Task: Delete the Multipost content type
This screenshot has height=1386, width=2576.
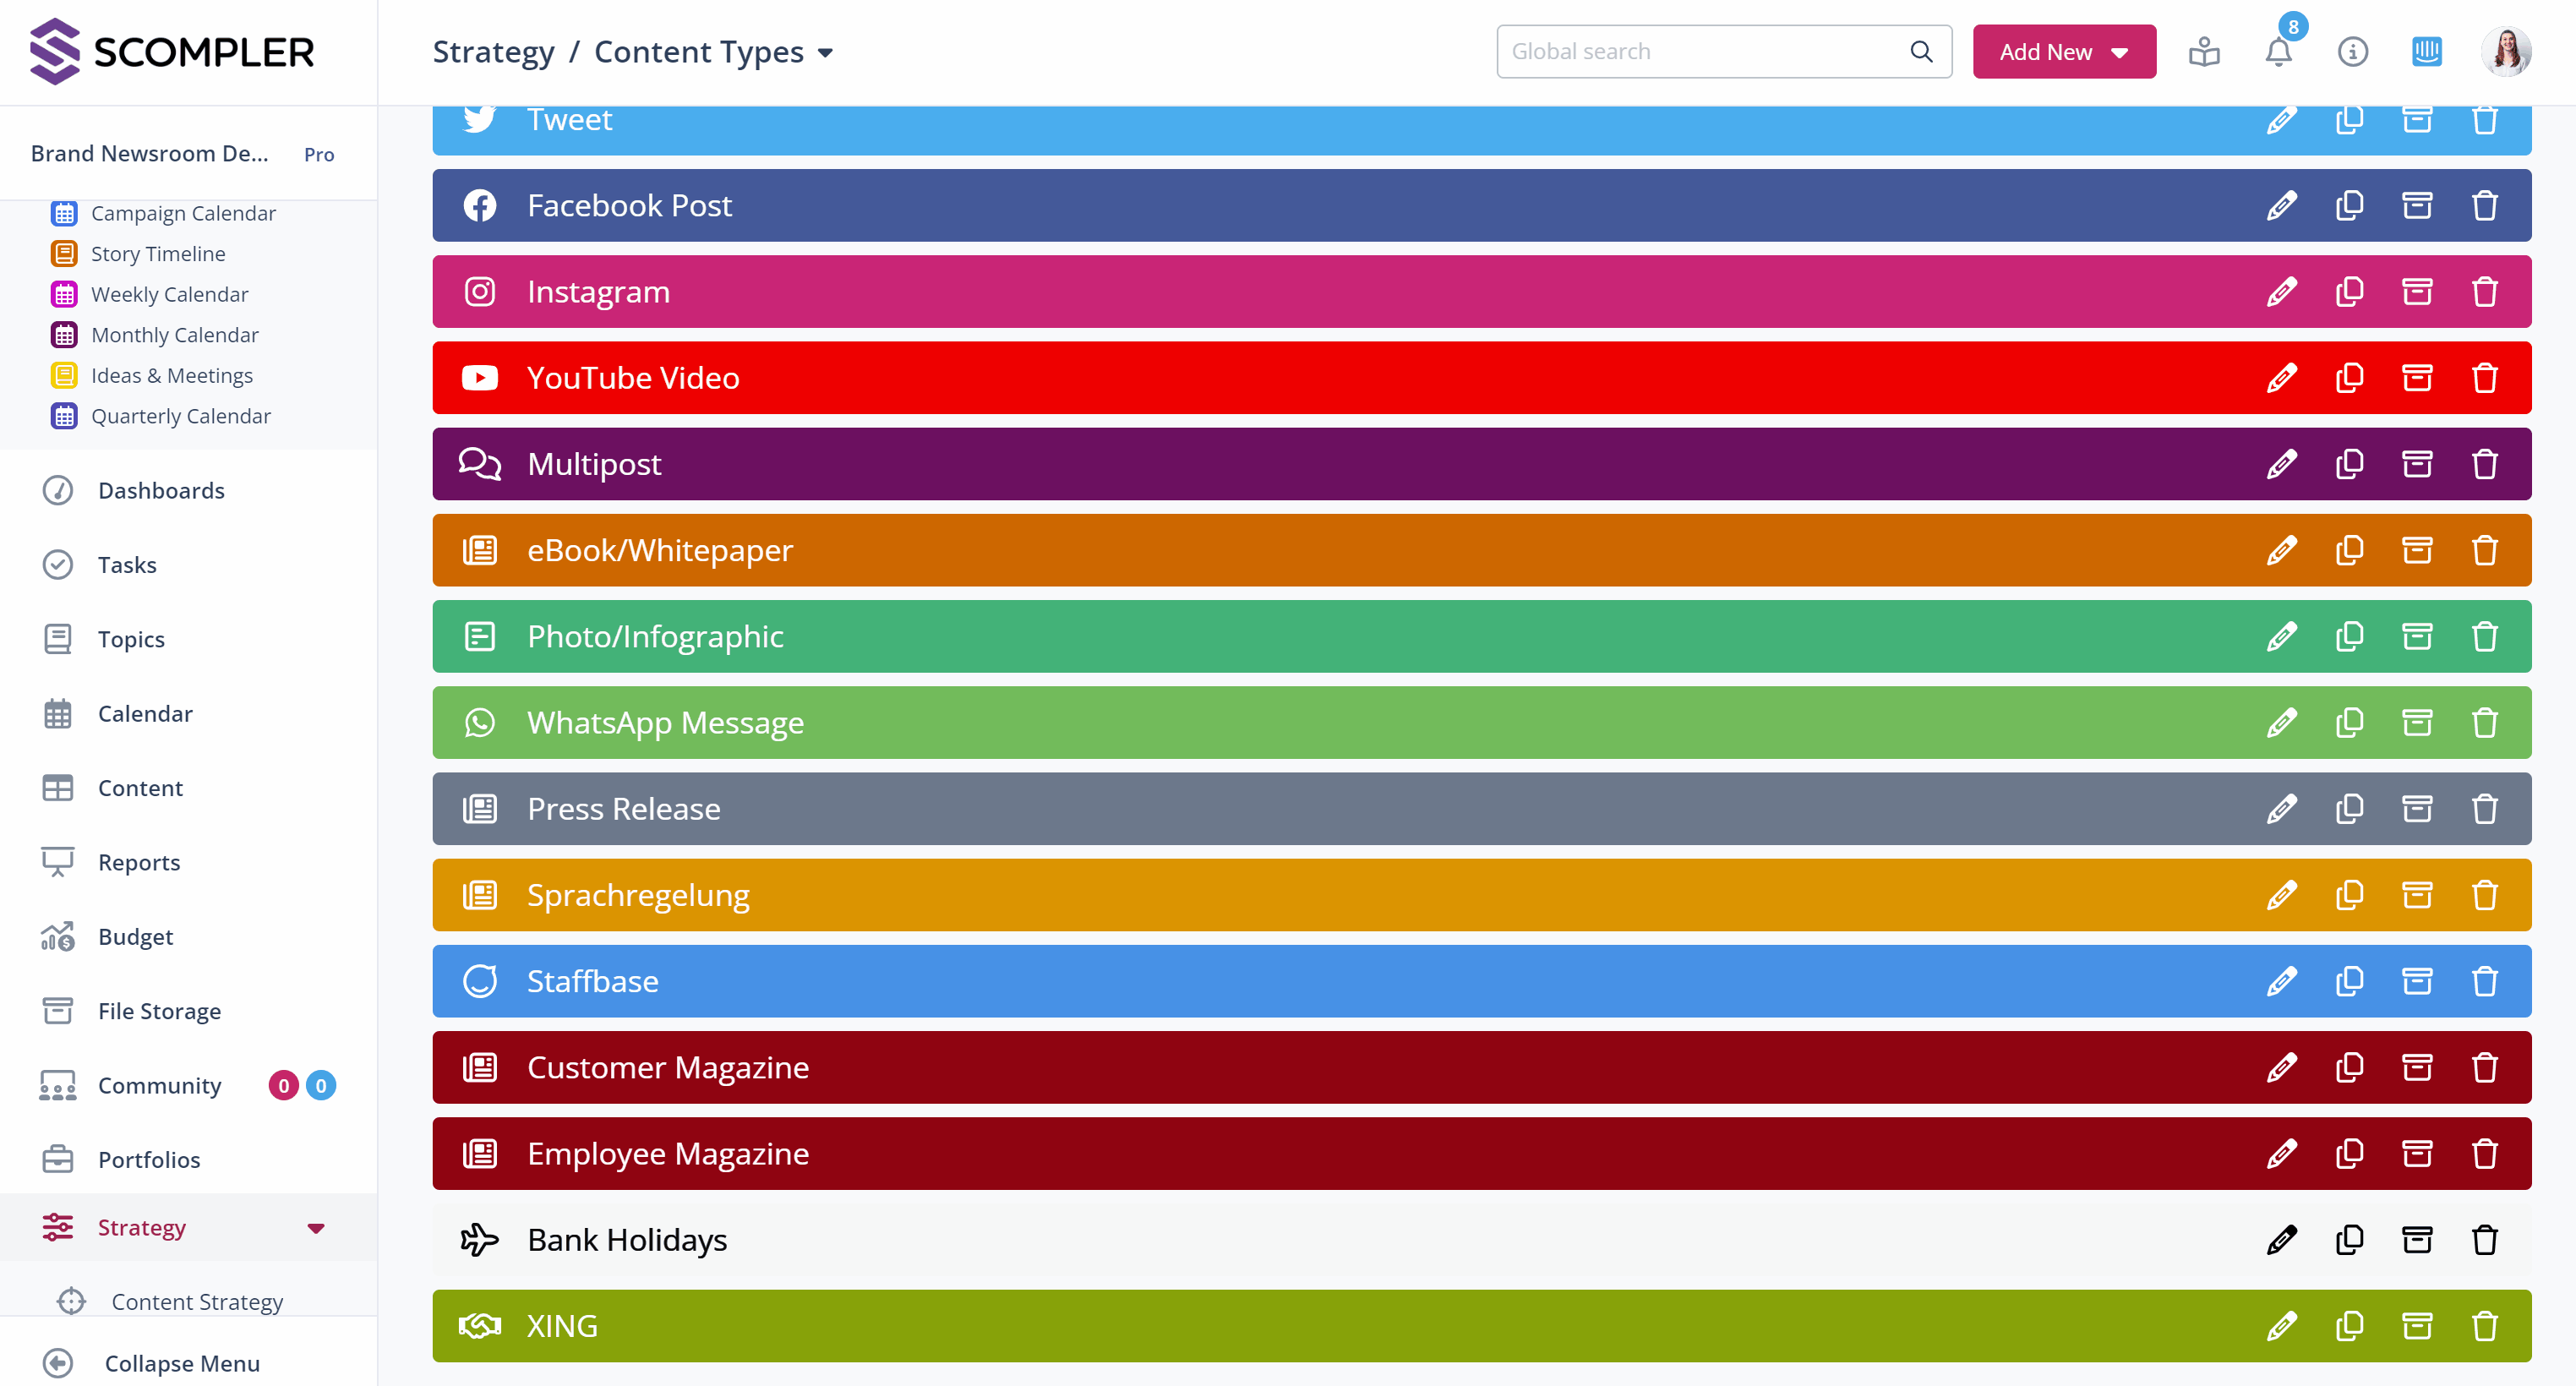Action: click(2484, 464)
